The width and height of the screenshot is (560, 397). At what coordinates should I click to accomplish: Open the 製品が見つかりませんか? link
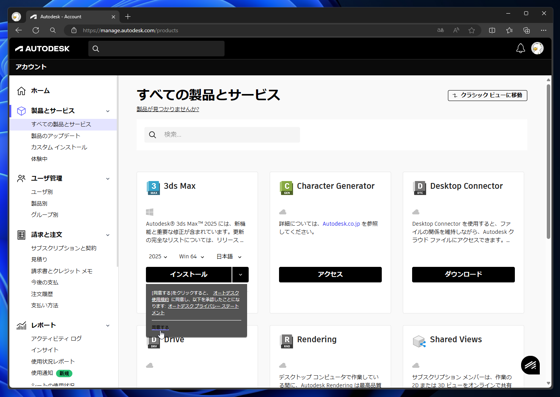(x=168, y=109)
